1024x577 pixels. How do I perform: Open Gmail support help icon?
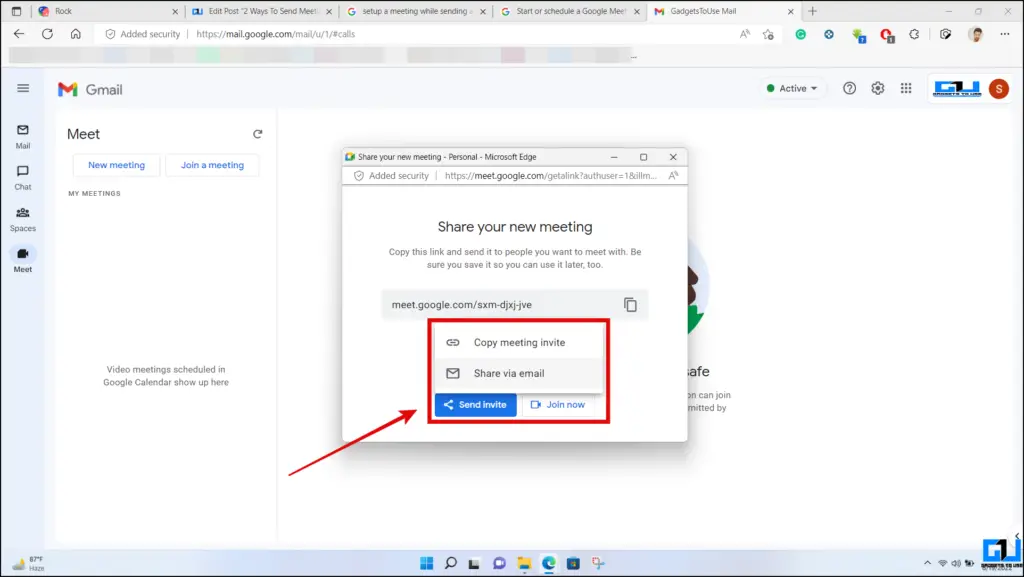pos(849,88)
